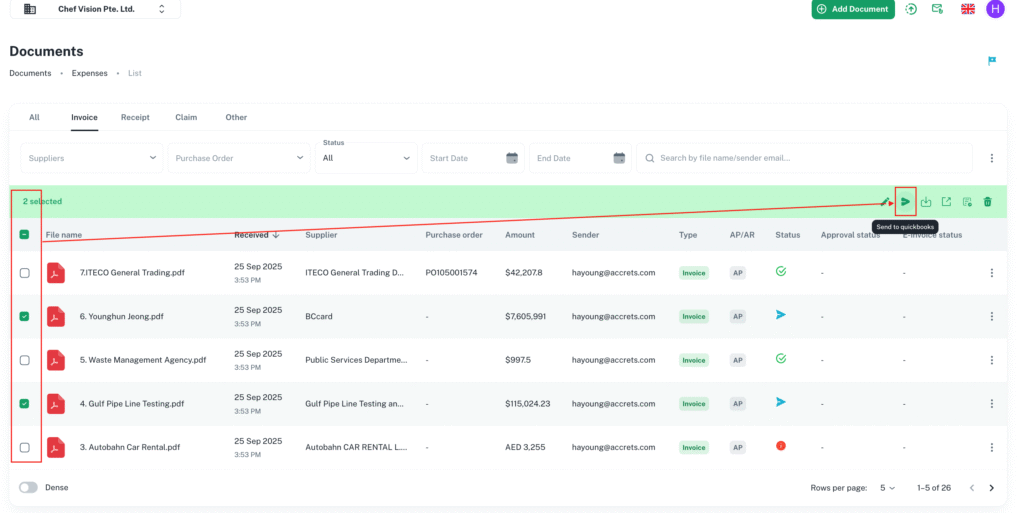Click the pencil edit icon in selection bar
Viewport: 1024px width, 513px height.
(885, 202)
